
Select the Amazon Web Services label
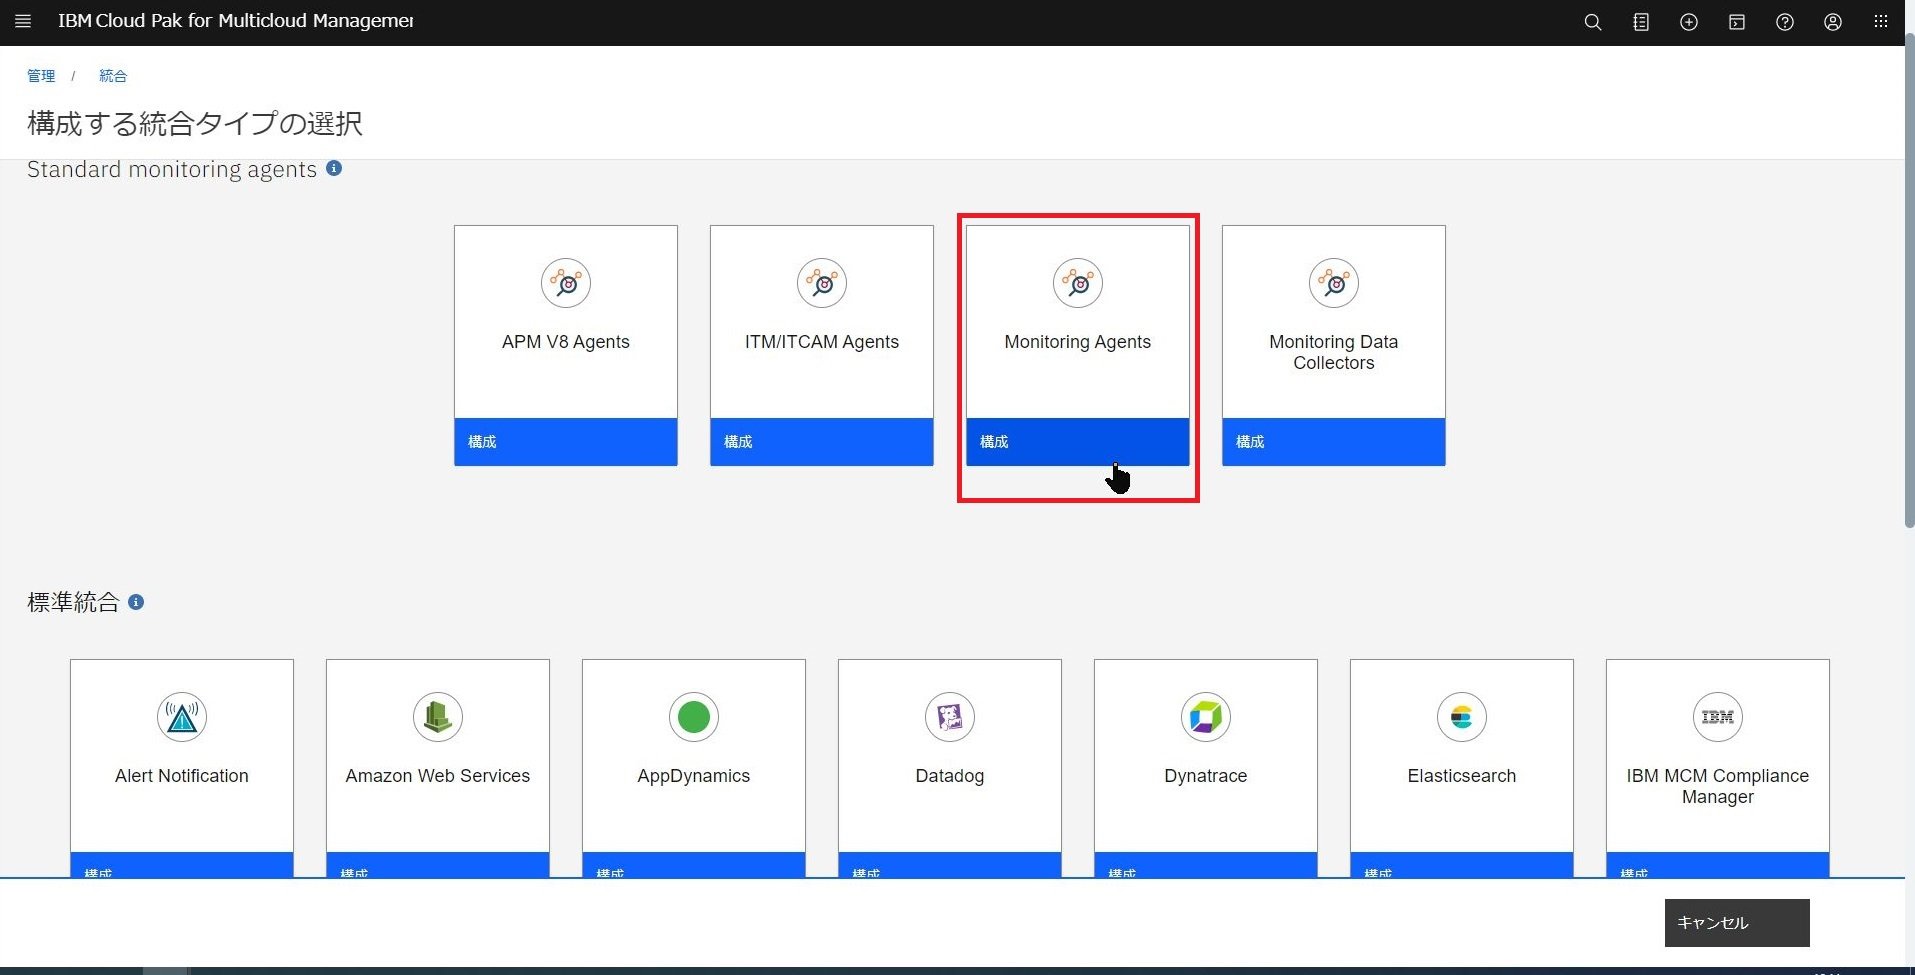coord(438,776)
